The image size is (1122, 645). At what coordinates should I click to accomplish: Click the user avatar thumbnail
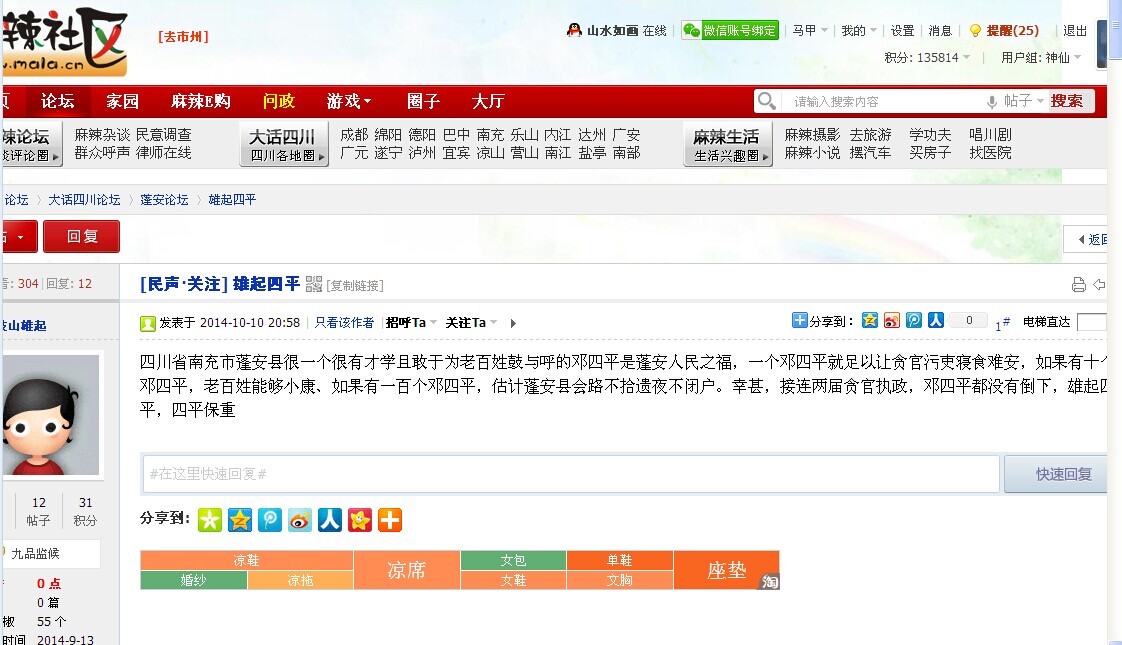point(50,415)
